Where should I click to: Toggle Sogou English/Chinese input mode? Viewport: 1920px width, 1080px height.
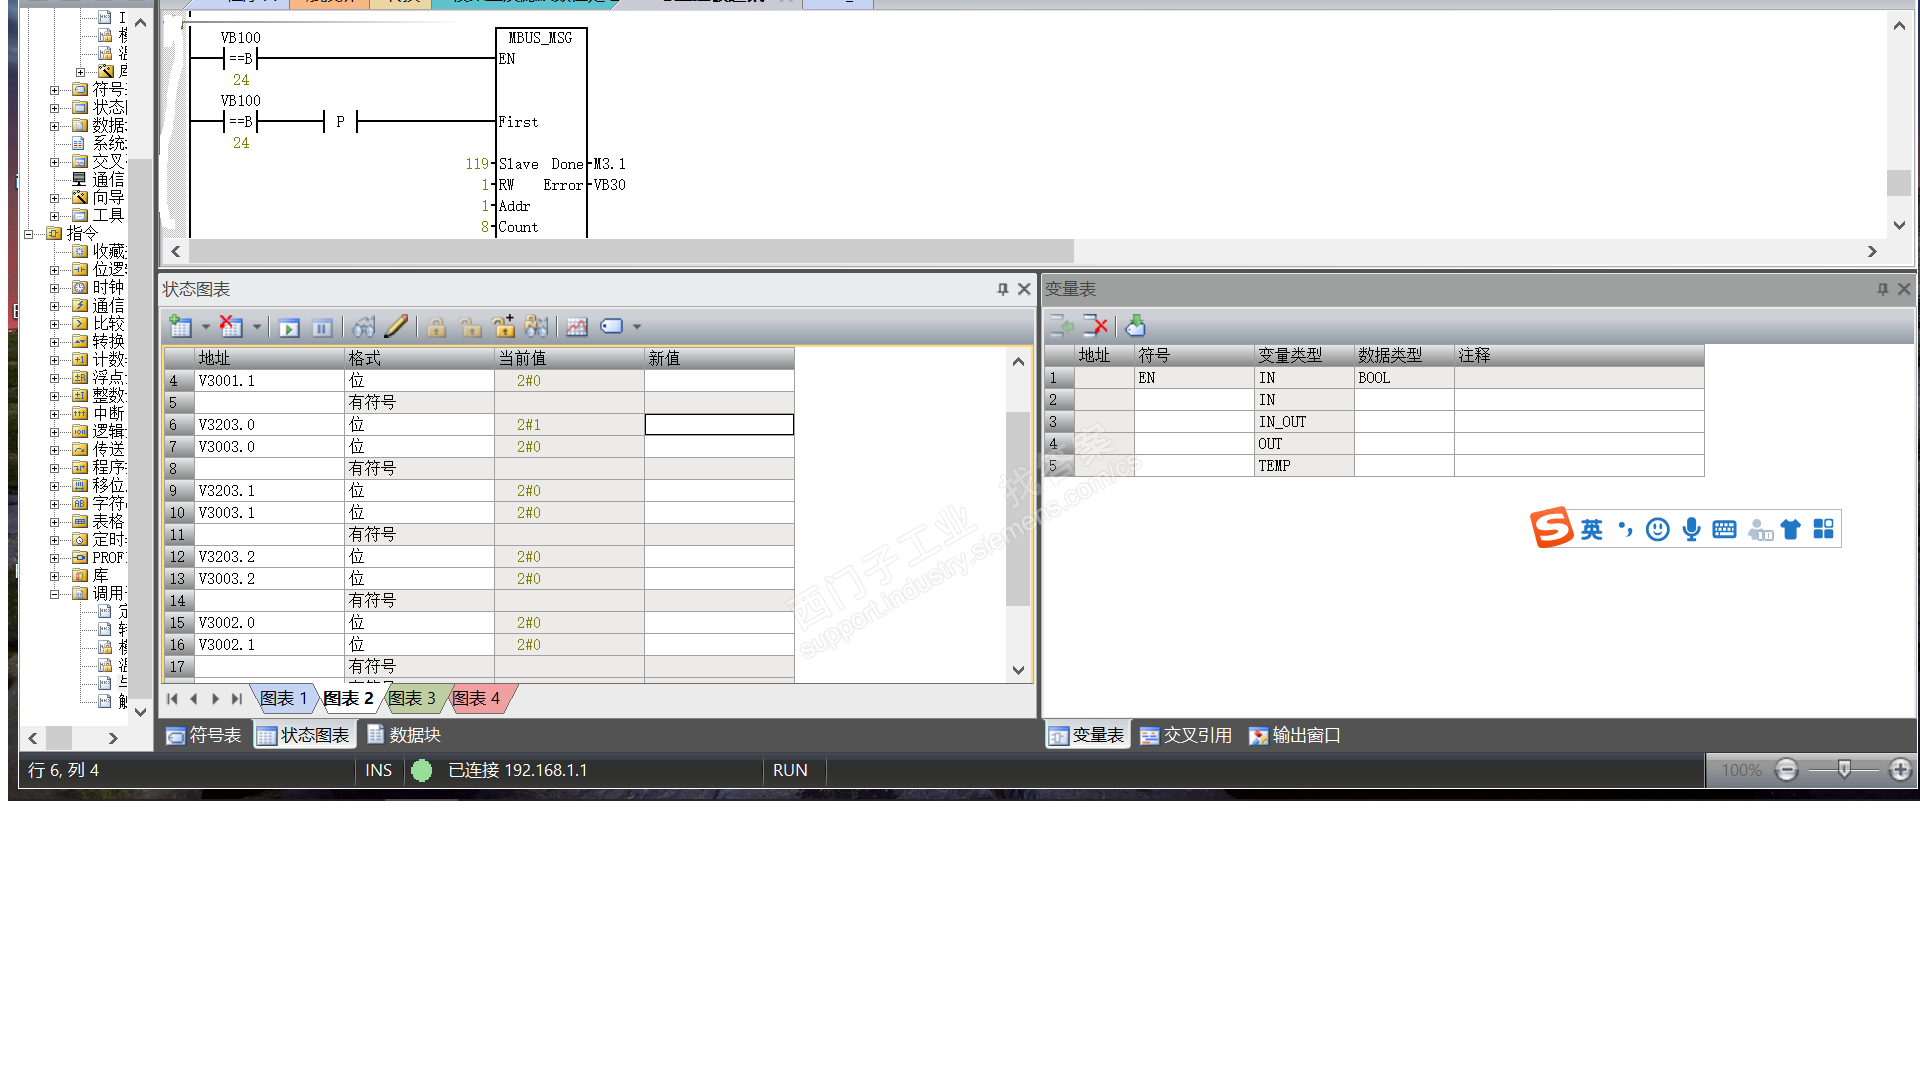(x=1591, y=529)
